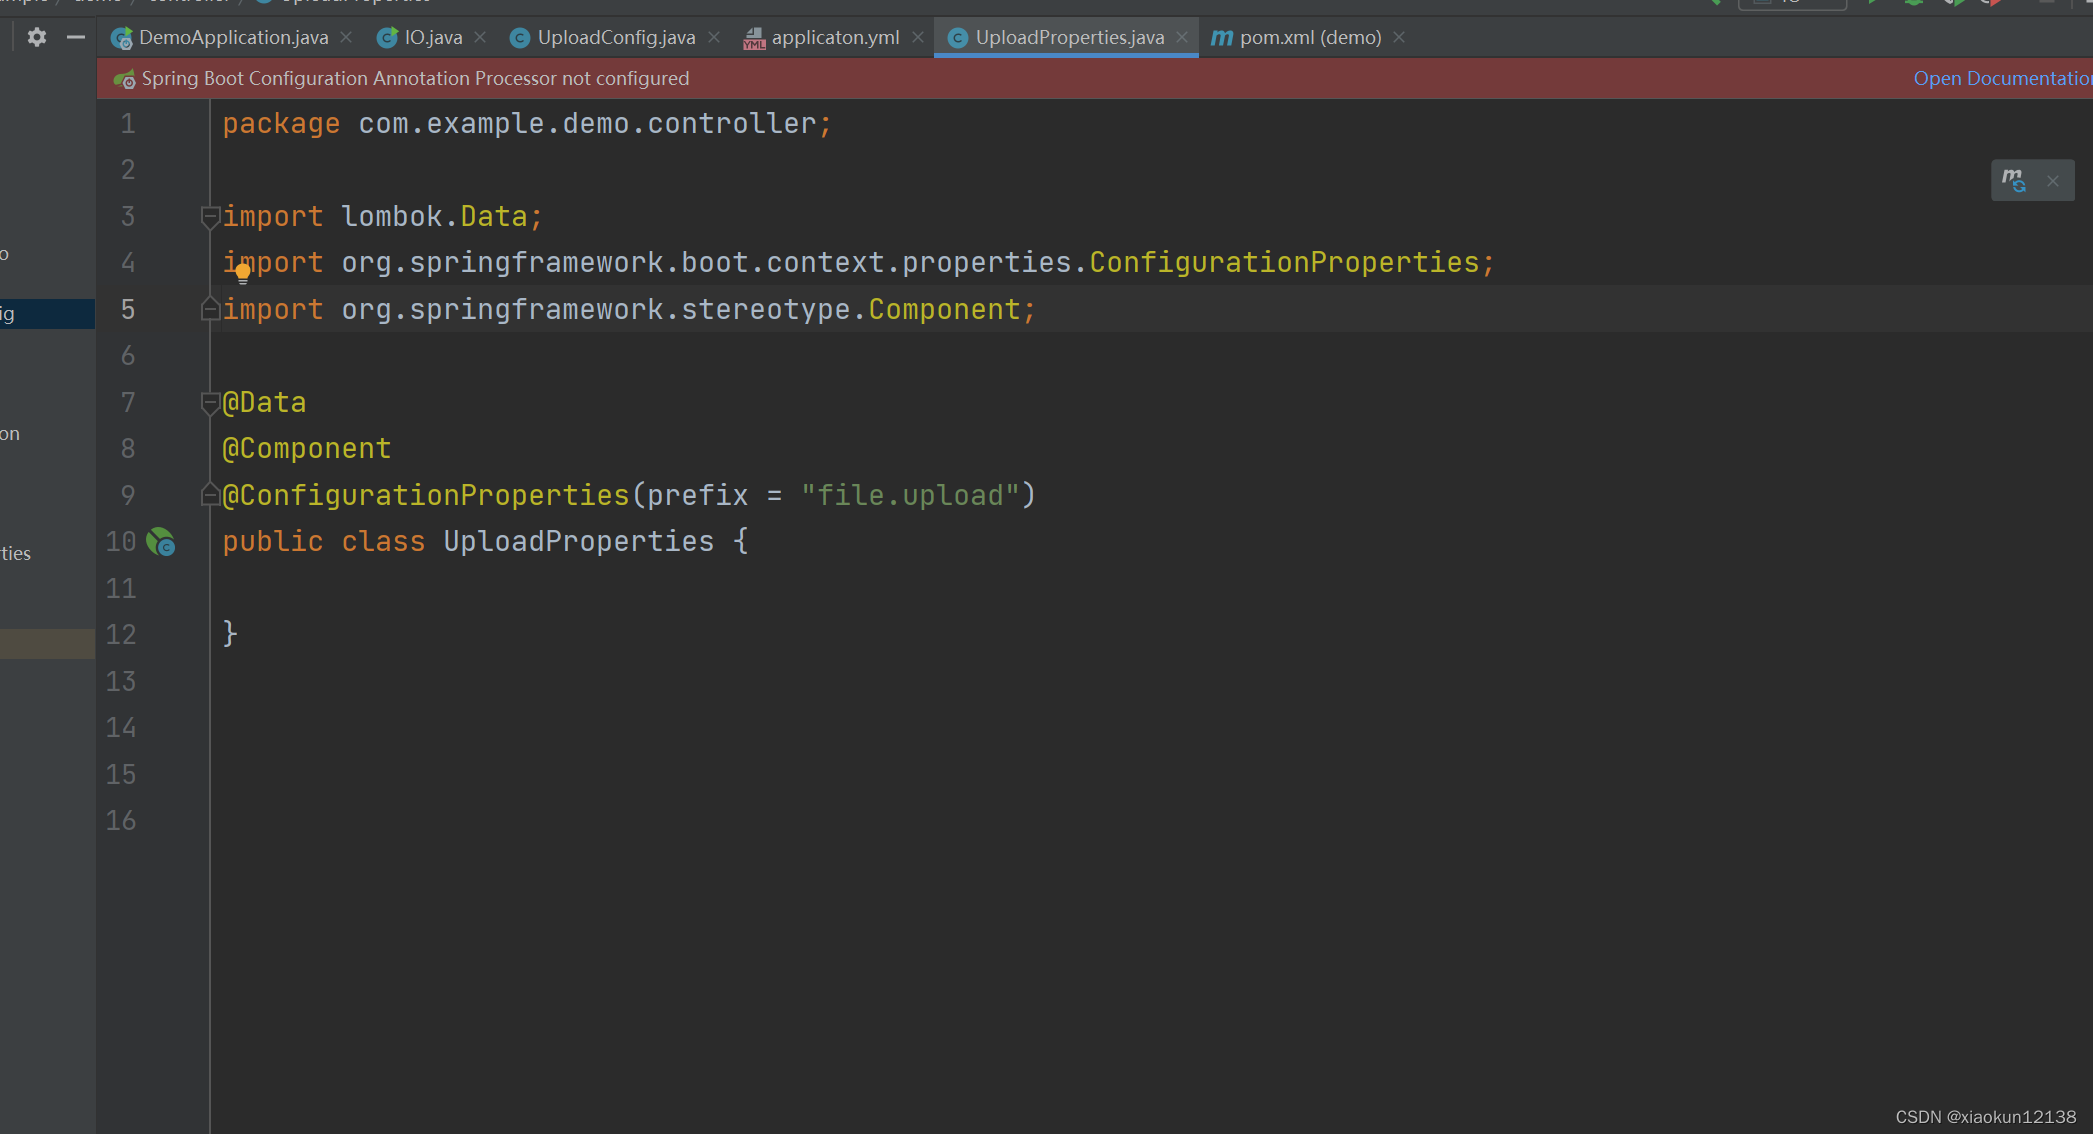Open project panel settings gear
Image resolution: width=2093 pixels, height=1134 pixels.
point(37,37)
